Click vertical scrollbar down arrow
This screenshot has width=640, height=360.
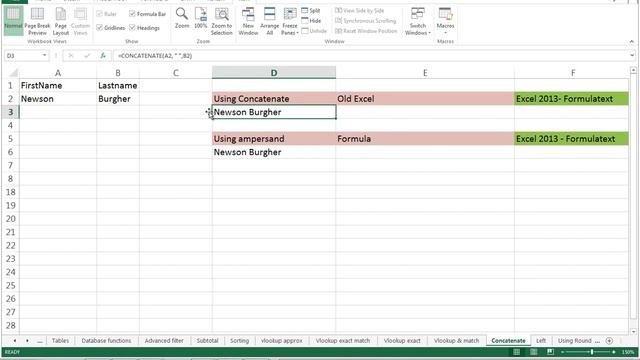click(633, 331)
